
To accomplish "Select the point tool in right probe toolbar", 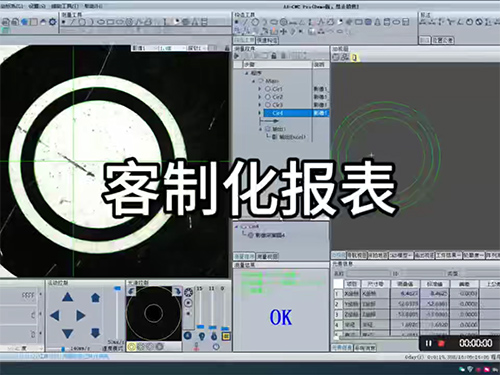I will tap(236, 22).
